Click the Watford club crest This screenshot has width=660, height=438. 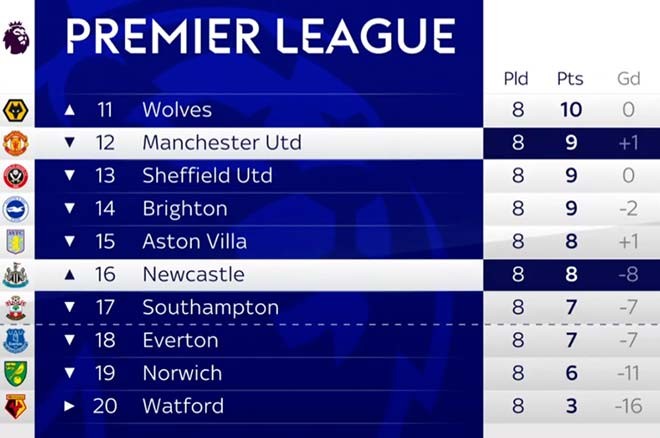(16, 407)
